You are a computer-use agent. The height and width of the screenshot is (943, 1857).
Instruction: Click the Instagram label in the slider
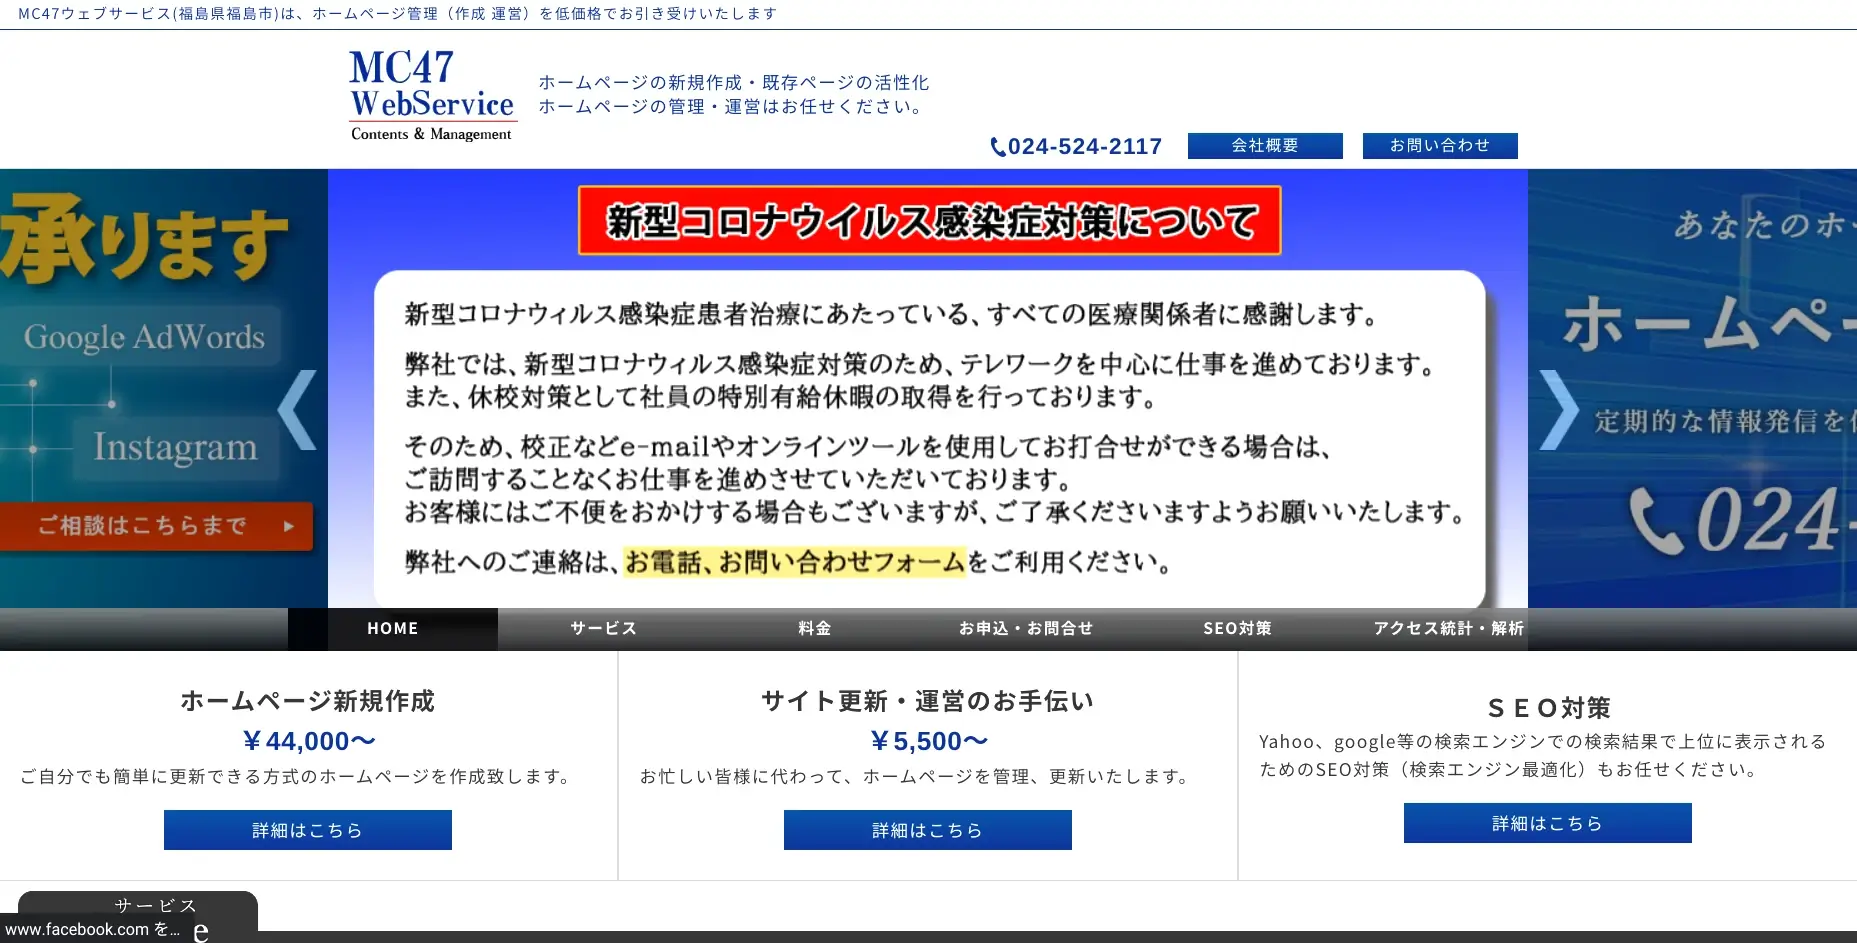(x=176, y=447)
